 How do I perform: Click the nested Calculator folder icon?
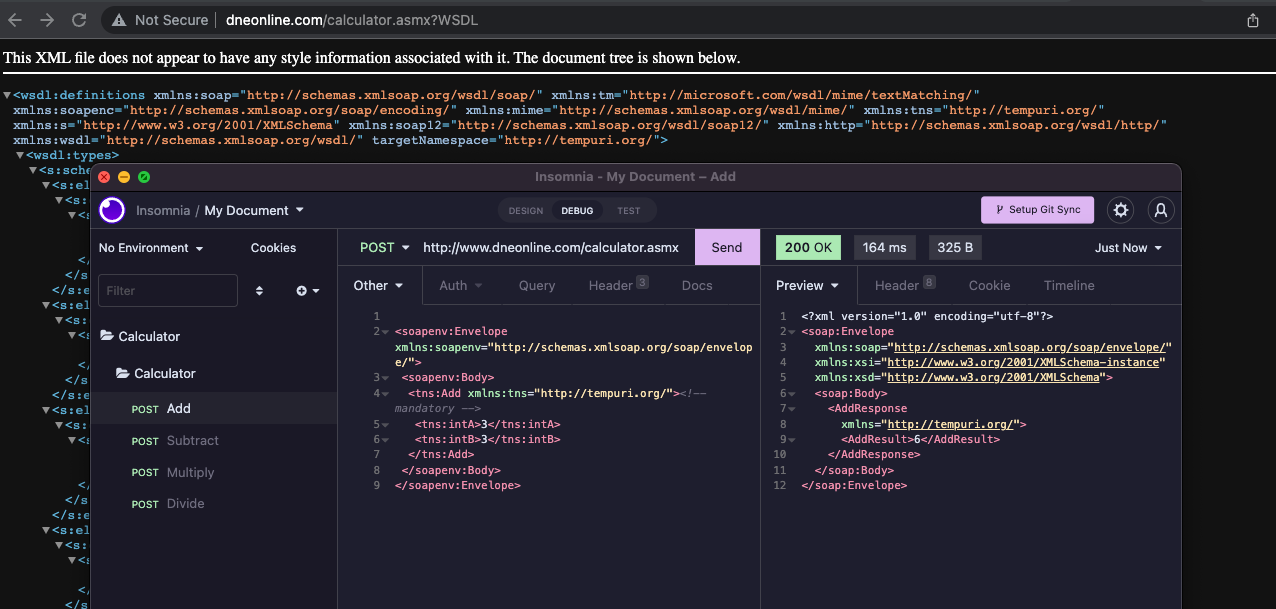(x=123, y=374)
